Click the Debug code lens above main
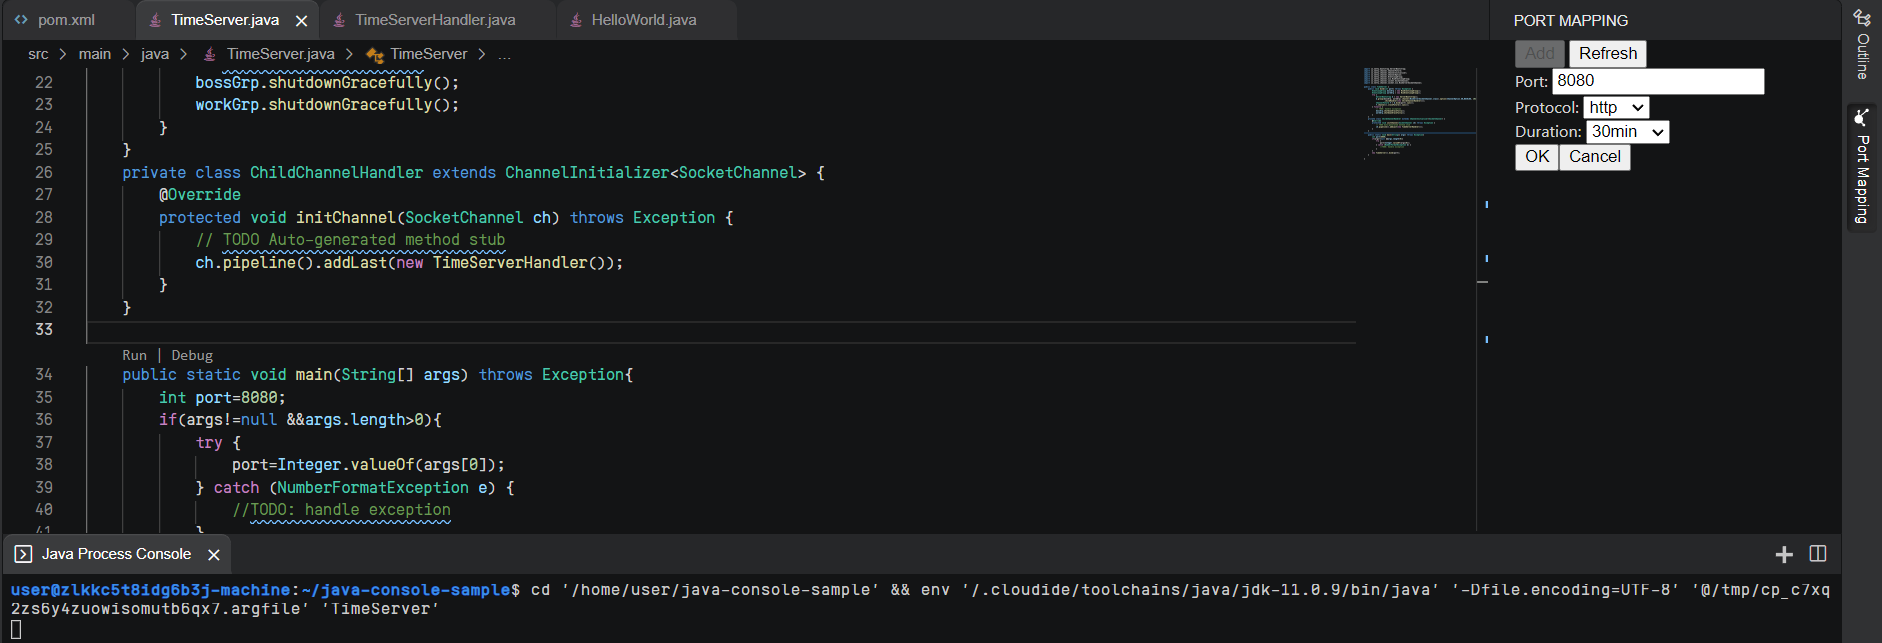Image resolution: width=1882 pixels, height=643 pixels. tap(192, 356)
